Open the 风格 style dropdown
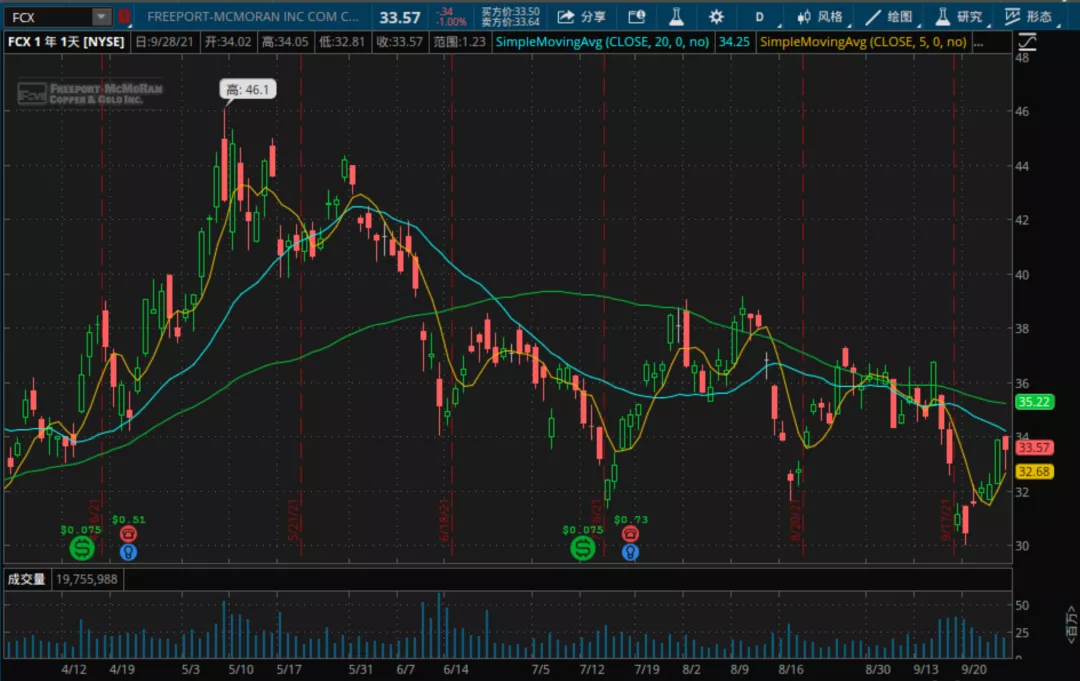1080x681 pixels. point(820,16)
